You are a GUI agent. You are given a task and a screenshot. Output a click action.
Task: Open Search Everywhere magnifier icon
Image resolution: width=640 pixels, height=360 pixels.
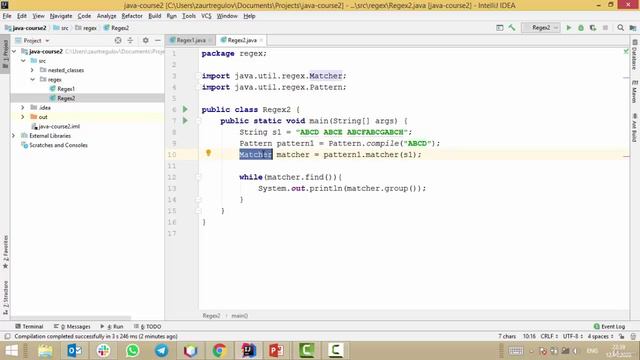click(x=620, y=28)
